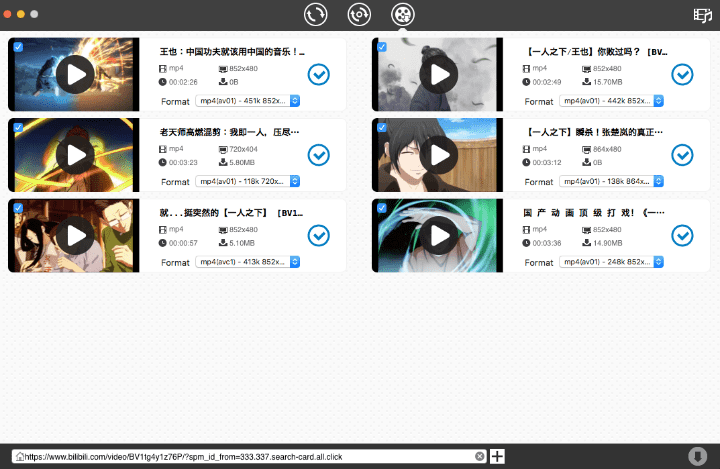
Task: Click the blue checkmark on the 5.80MB video
Action: coord(318,155)
